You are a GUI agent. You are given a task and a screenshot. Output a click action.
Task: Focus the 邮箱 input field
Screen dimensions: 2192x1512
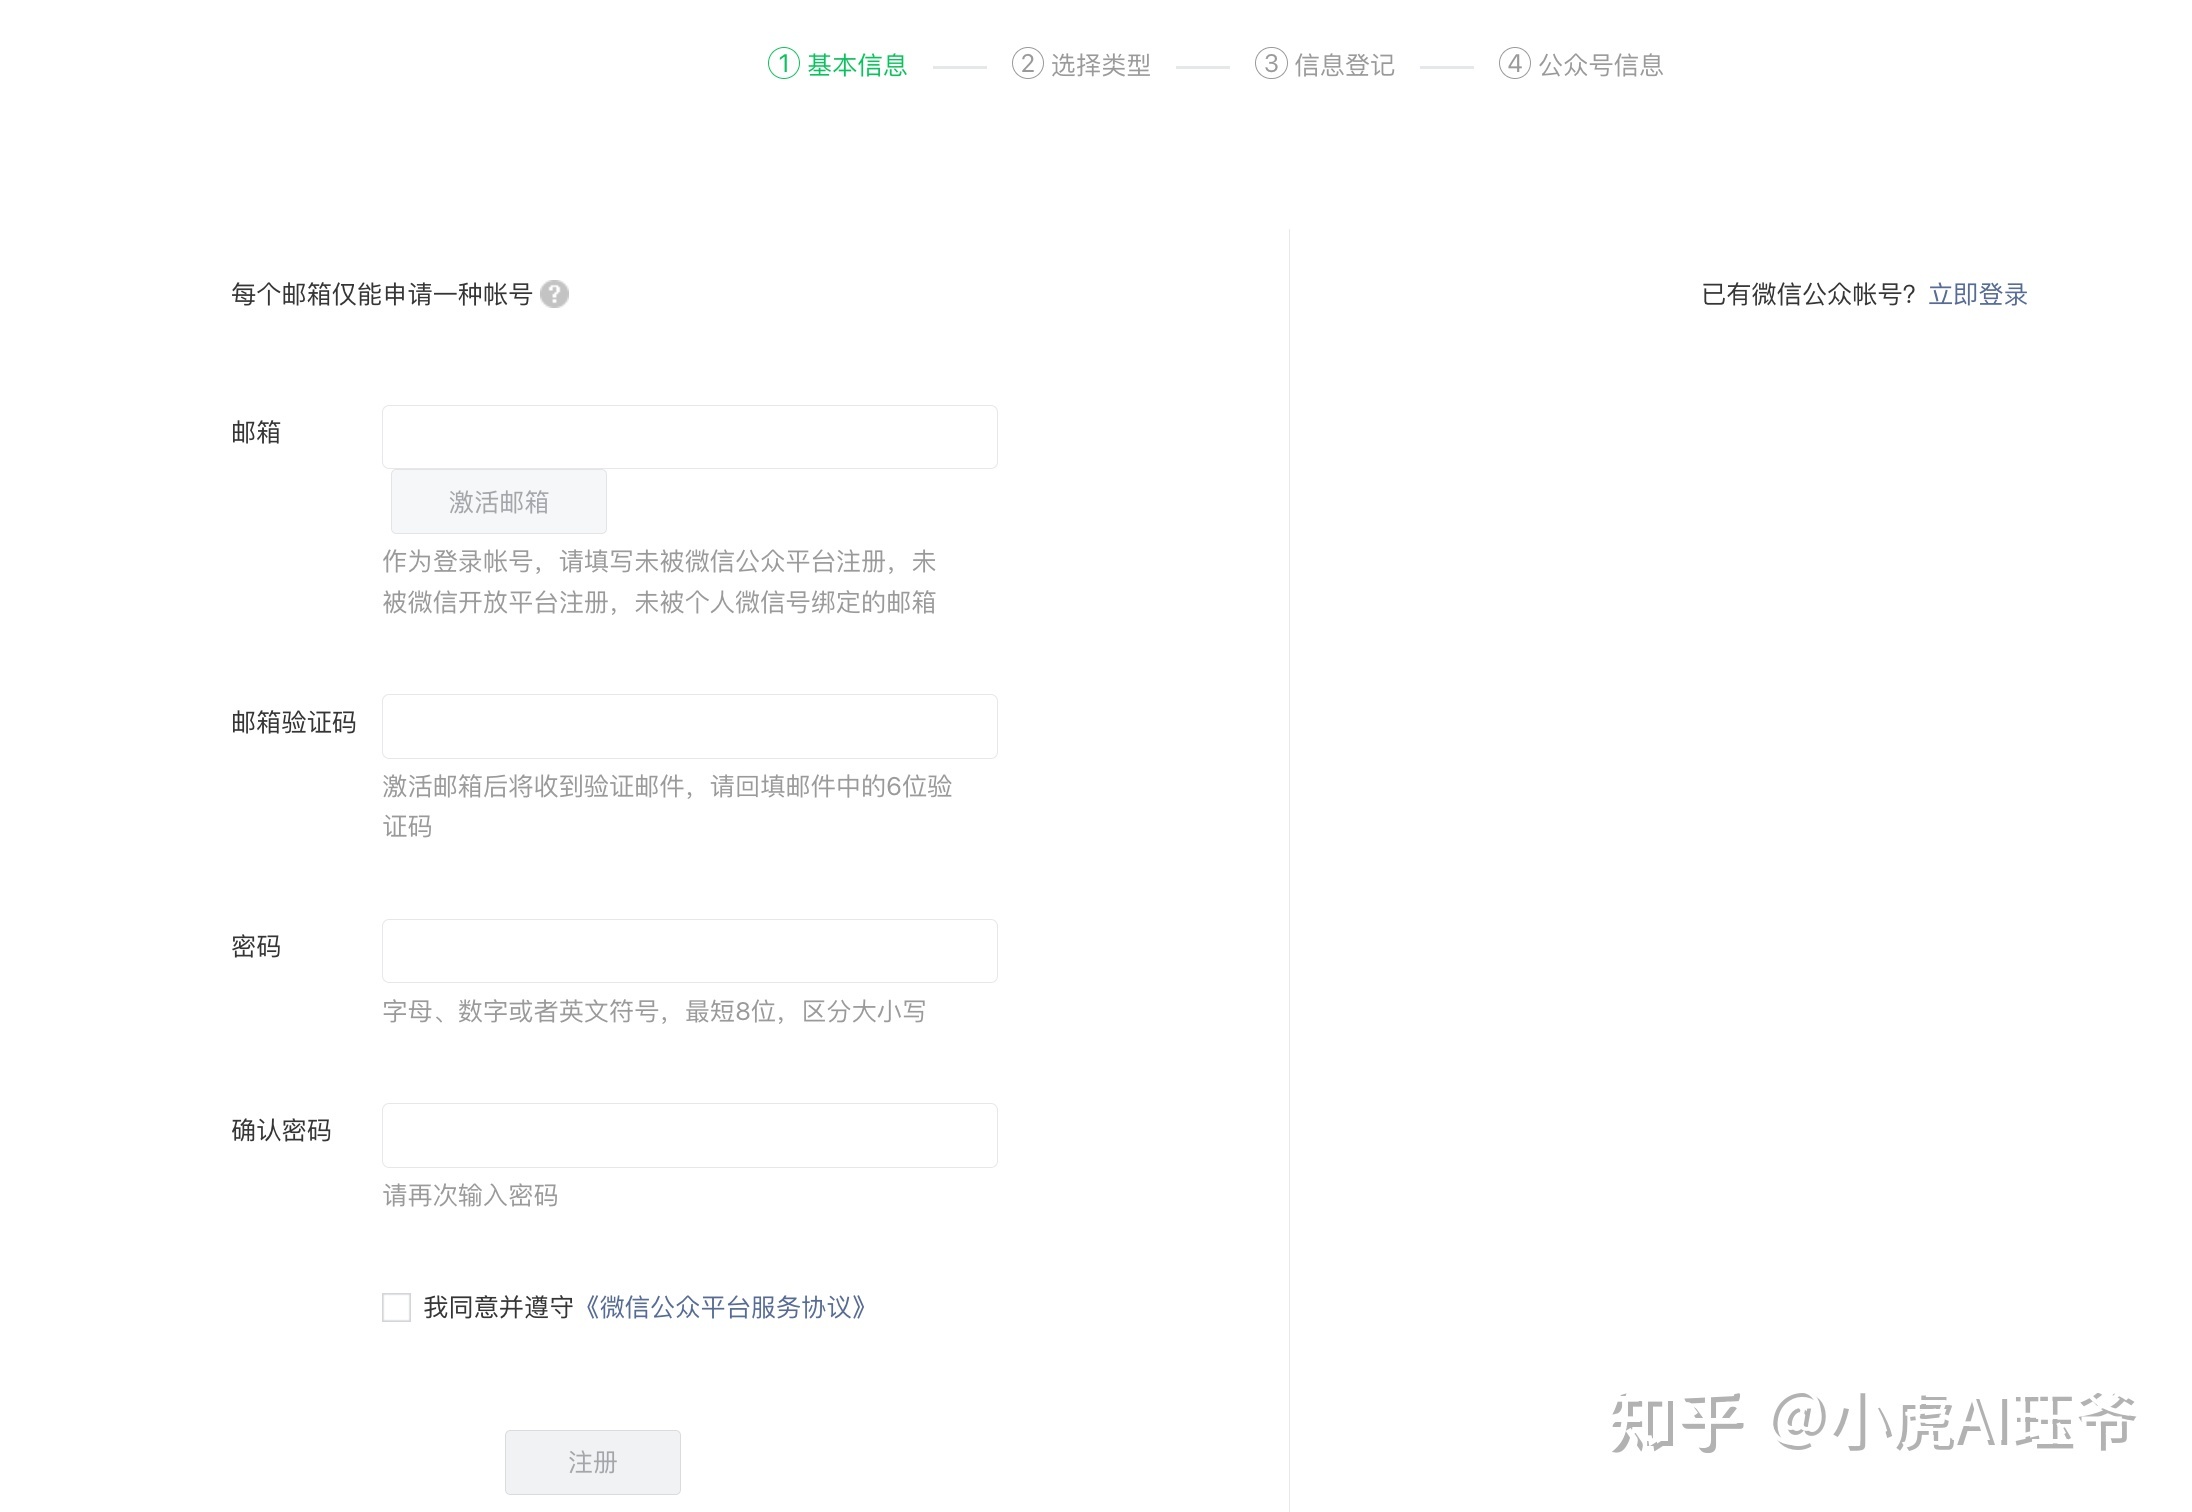[689, 437]
